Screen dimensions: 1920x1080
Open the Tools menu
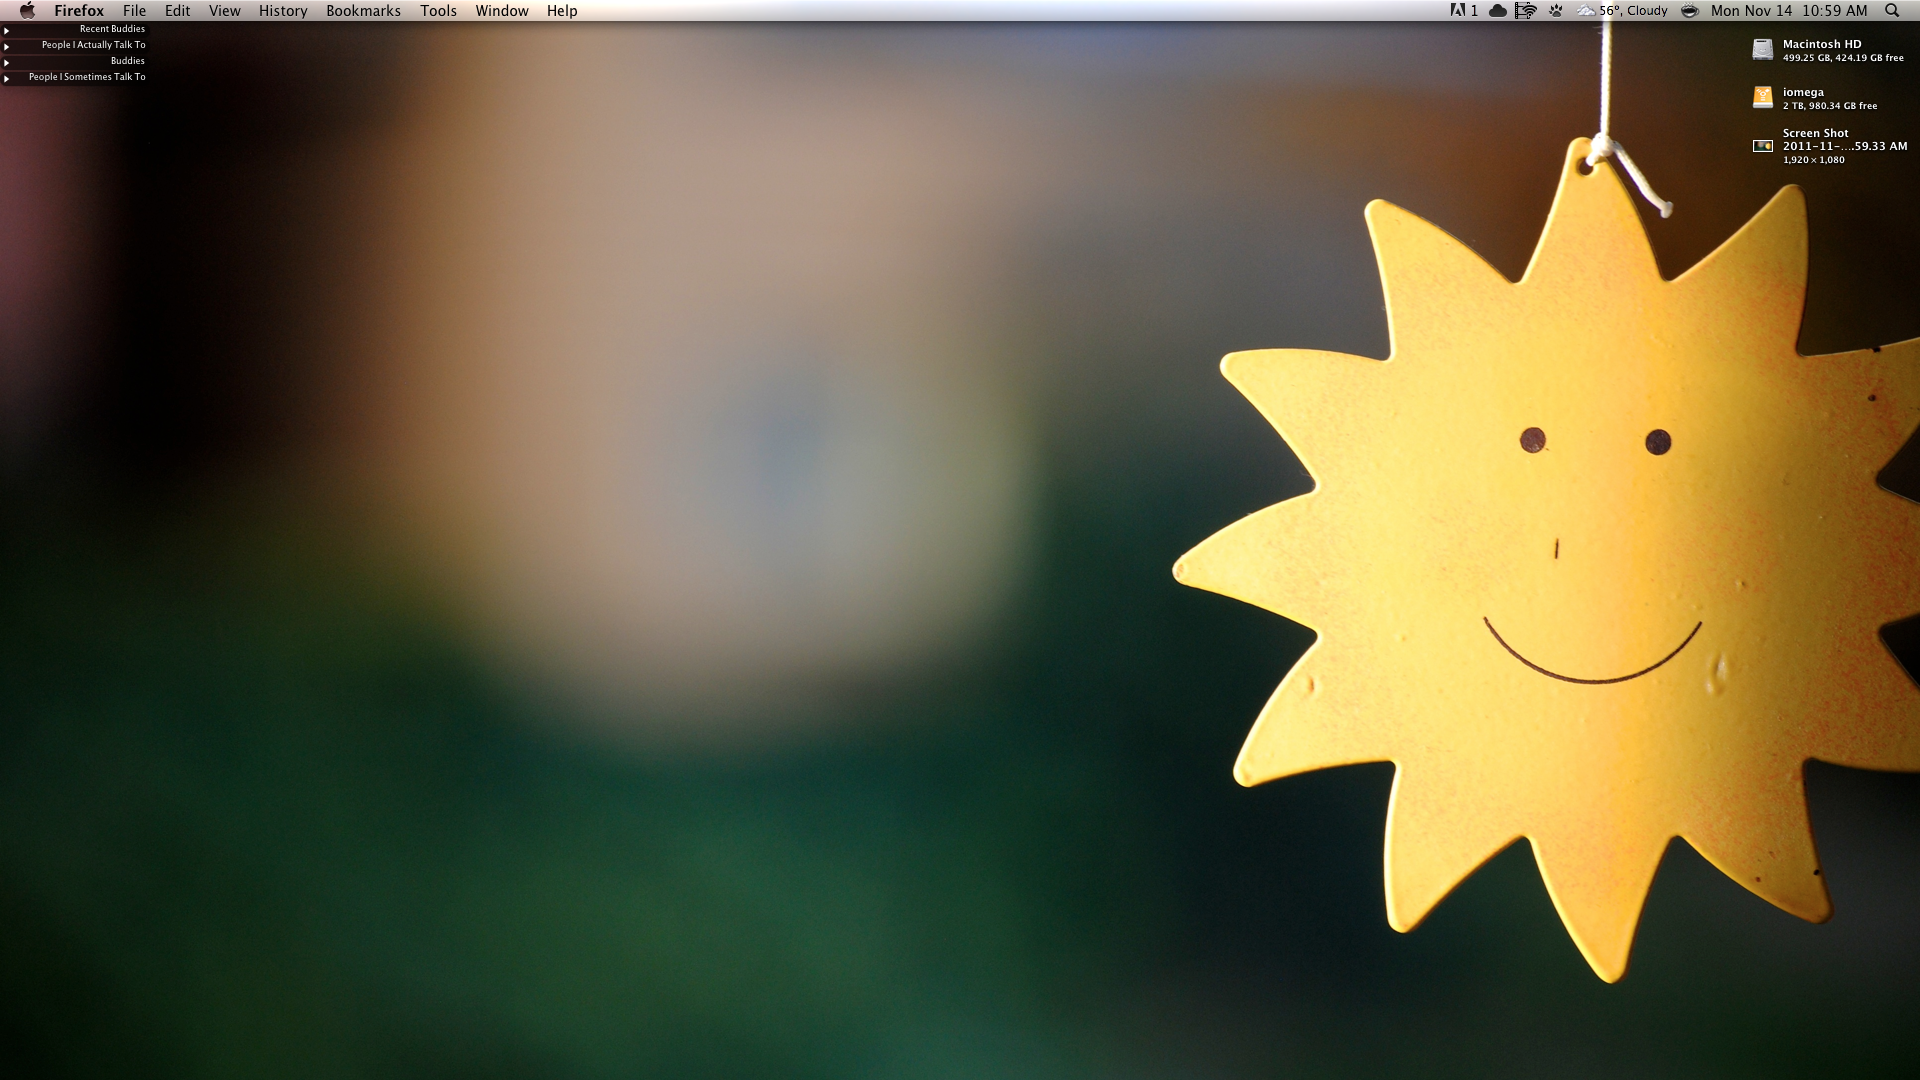[x=438, y=11]
